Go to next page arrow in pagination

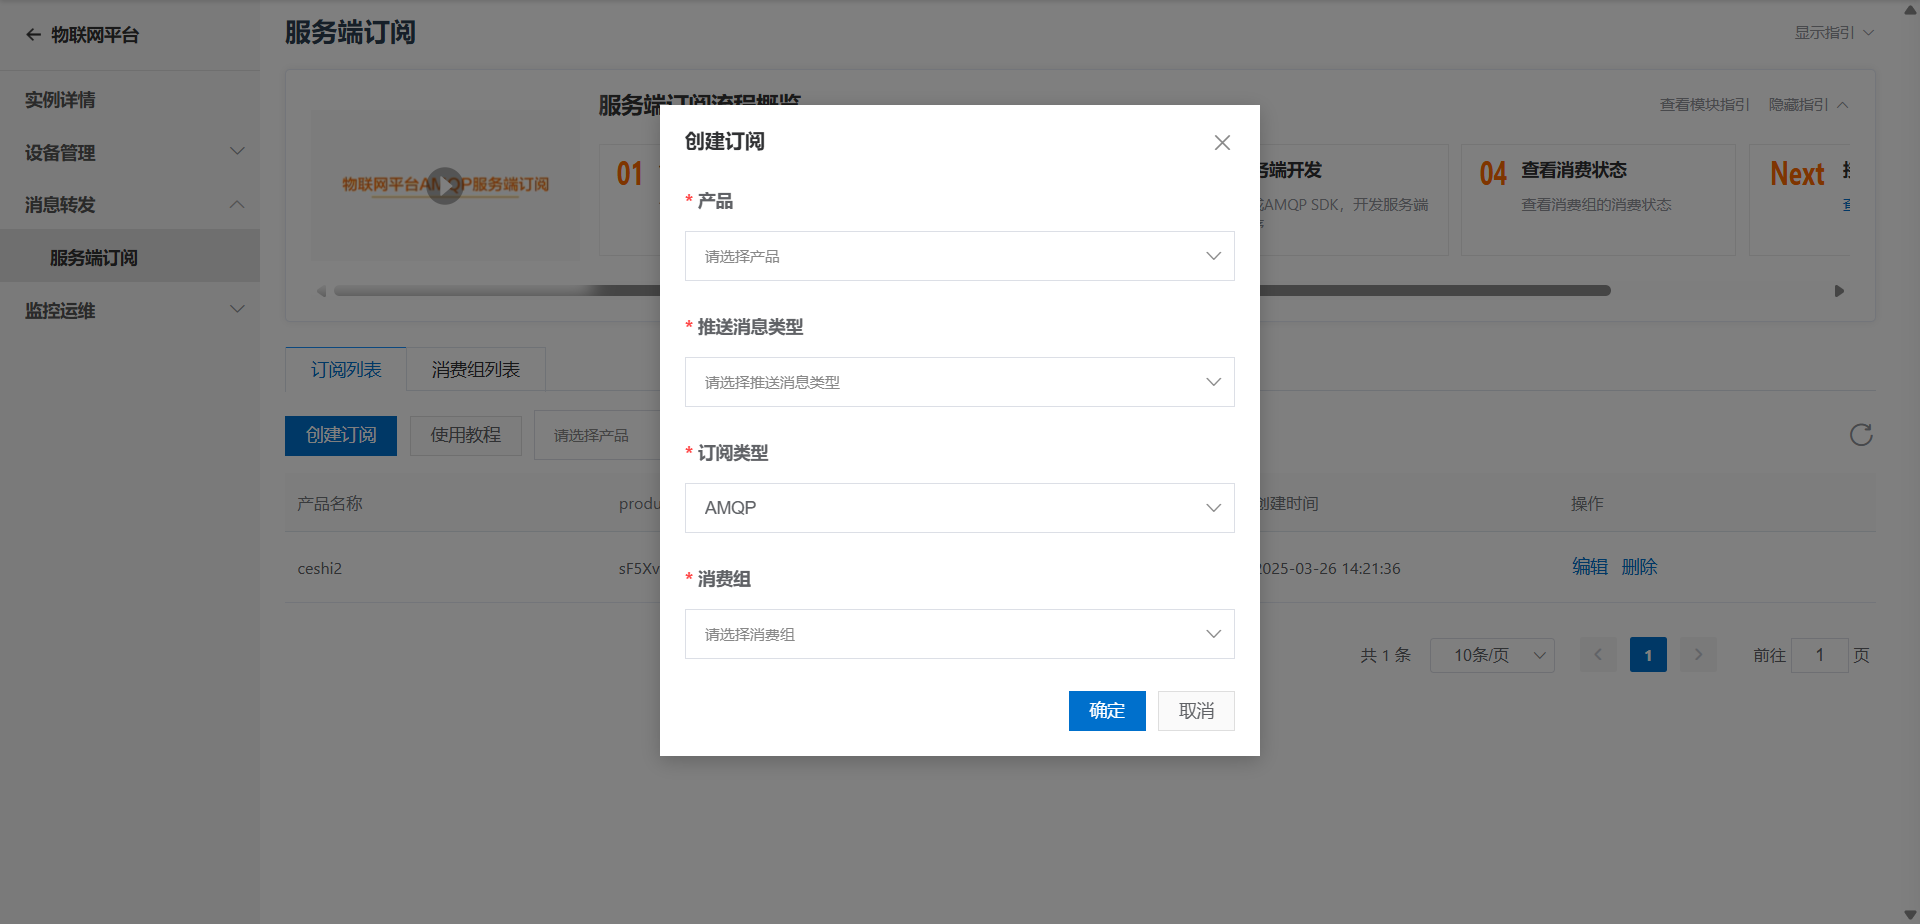coord(1698,655)
